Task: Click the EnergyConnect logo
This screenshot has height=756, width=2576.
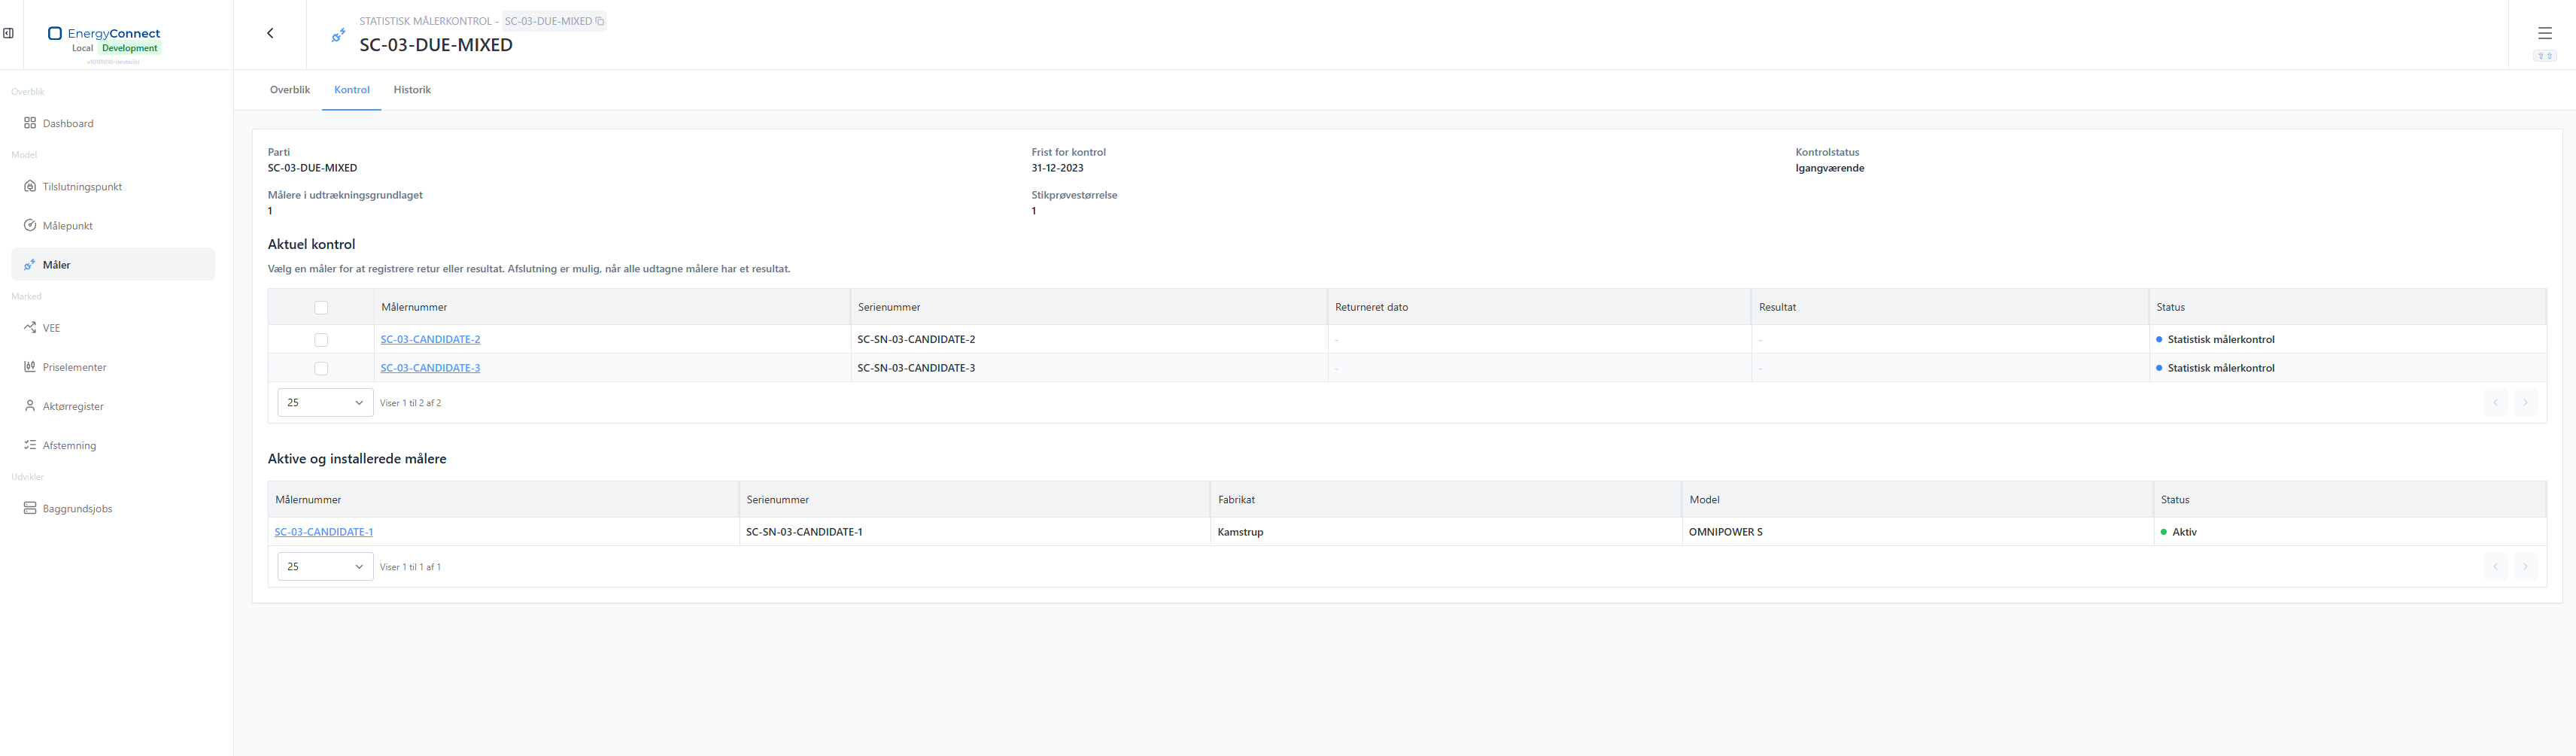Action: coord(104,33)
